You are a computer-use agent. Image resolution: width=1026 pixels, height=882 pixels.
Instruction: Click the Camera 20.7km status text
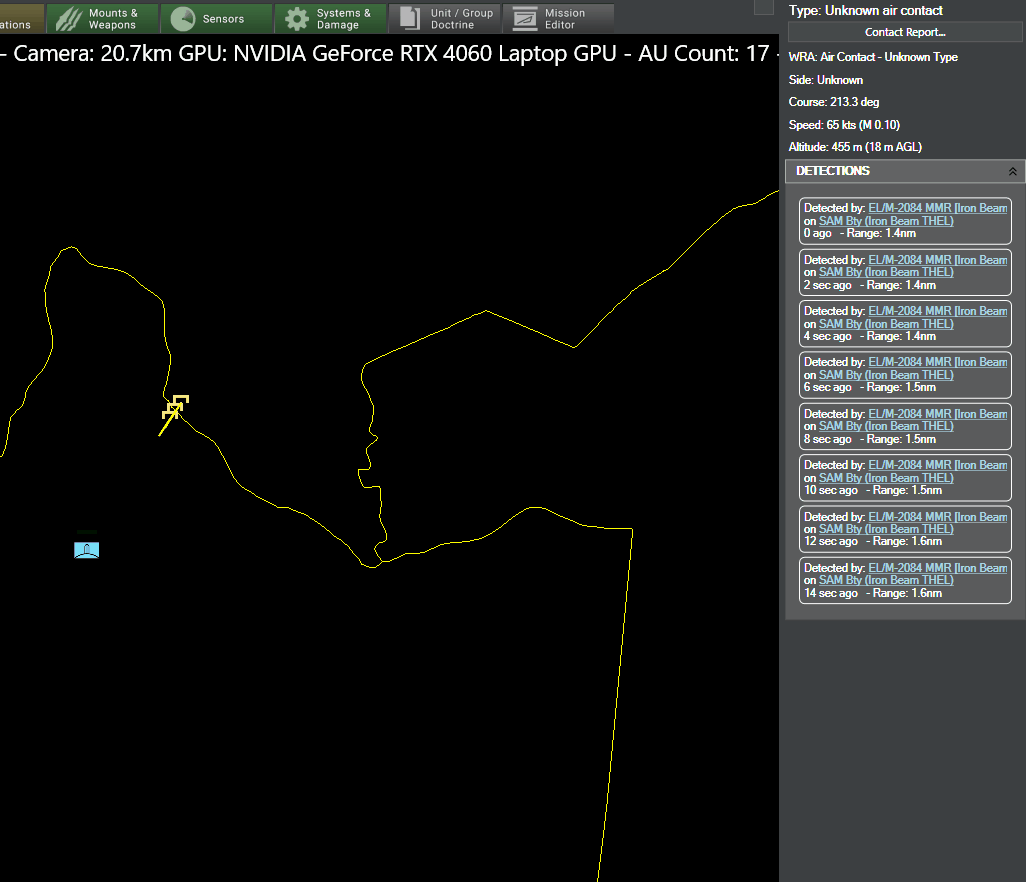coord(92,54)
